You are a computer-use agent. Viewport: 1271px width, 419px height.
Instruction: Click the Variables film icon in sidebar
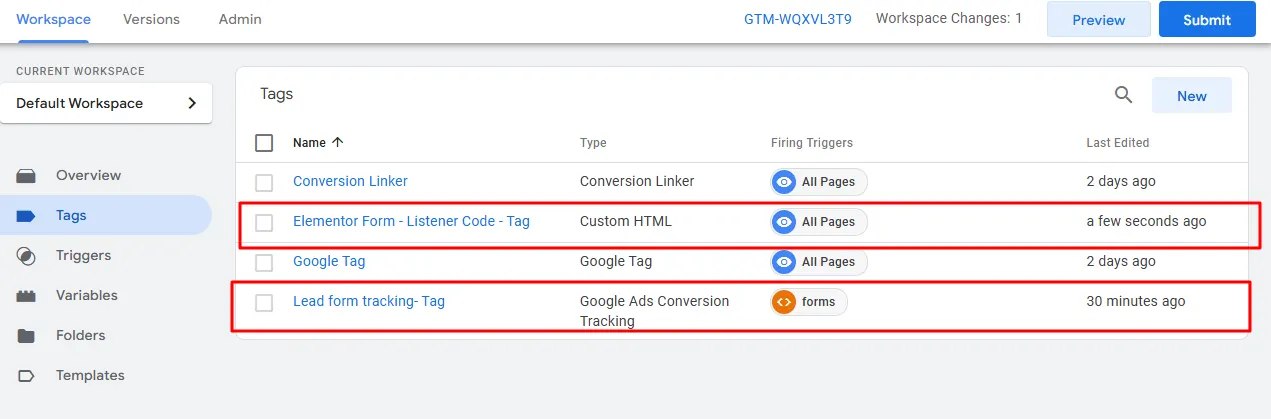tap(26, 296)
